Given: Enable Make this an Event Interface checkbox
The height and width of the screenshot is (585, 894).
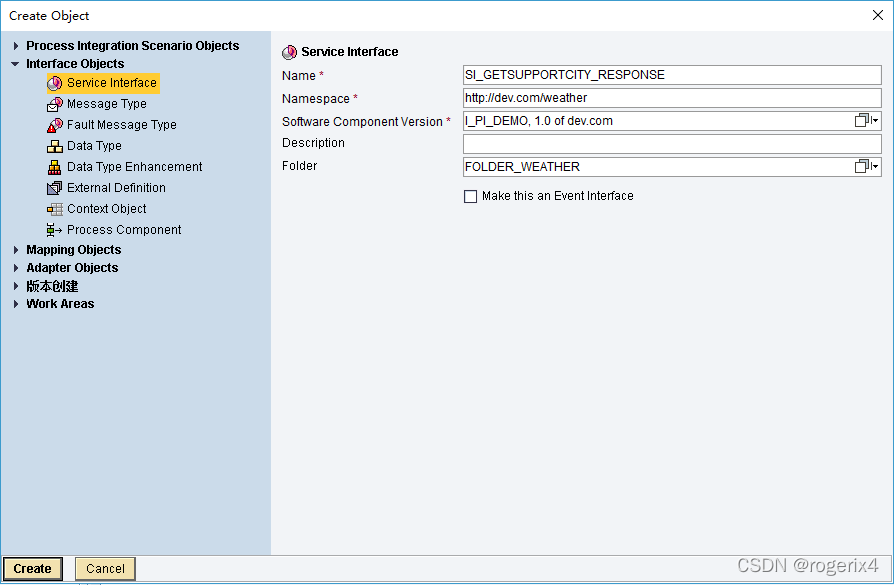Looking at the screenshot, I should coord(471,197).
